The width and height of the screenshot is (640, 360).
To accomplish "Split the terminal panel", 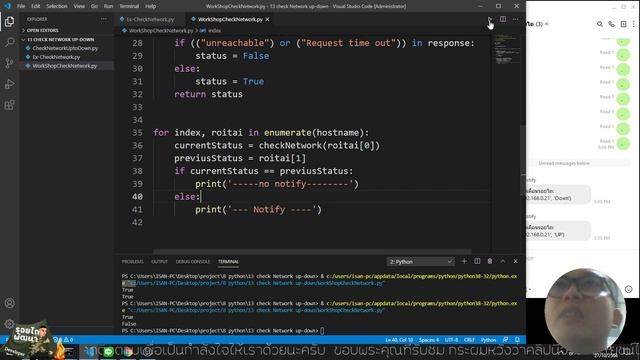I will click(477, 261).
